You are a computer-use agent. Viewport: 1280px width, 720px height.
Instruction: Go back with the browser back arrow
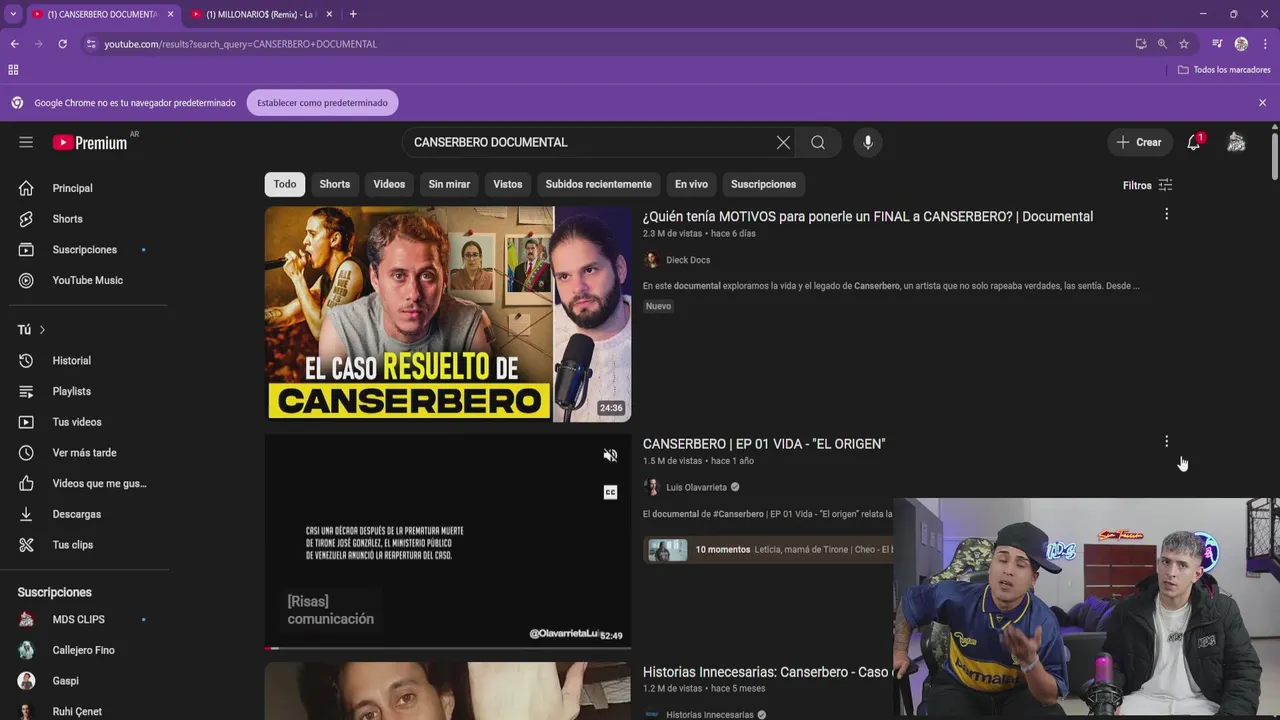pyautogui.click(x=15, y=44)
